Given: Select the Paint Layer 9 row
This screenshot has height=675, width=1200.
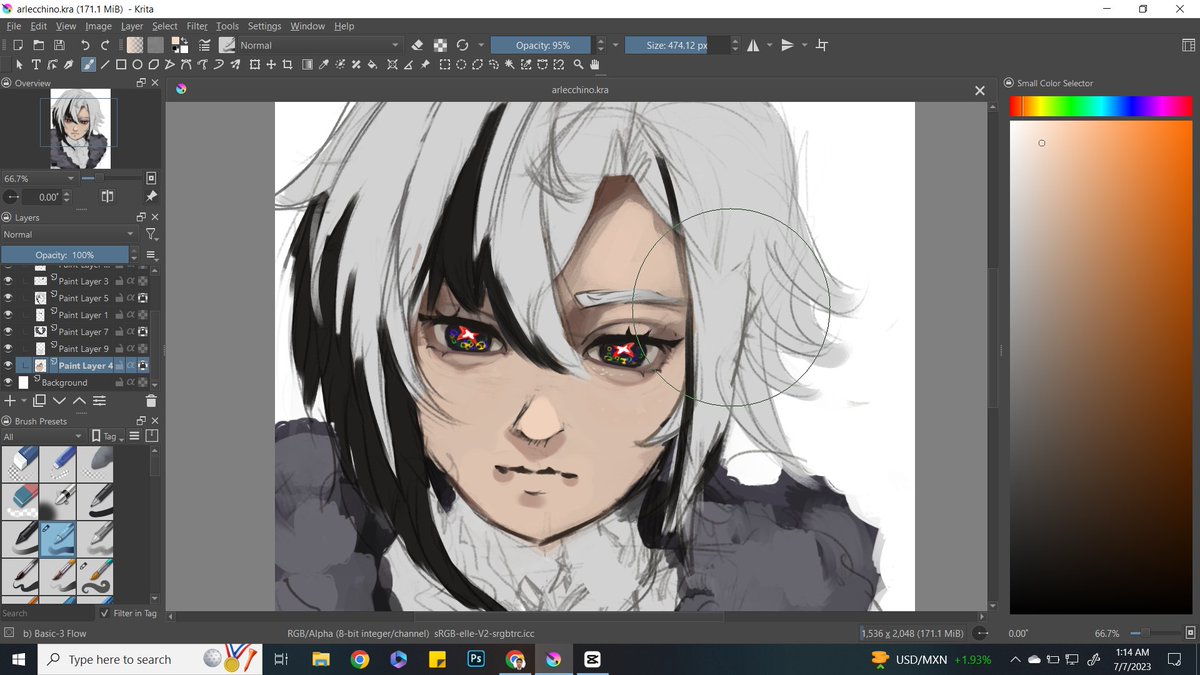Looking at the screenshot, I should point(83,349).
